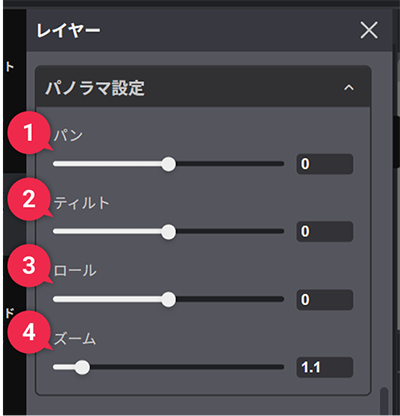
Task: Click the dark unfilled track of ズーム slider
Action: pyautogui.click(x=187, y=367)
